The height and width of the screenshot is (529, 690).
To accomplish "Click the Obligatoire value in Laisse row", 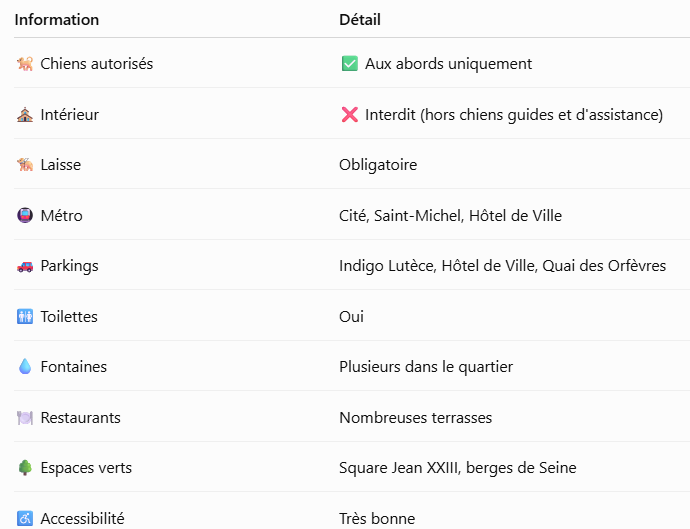I will click(x=378, y=165).
